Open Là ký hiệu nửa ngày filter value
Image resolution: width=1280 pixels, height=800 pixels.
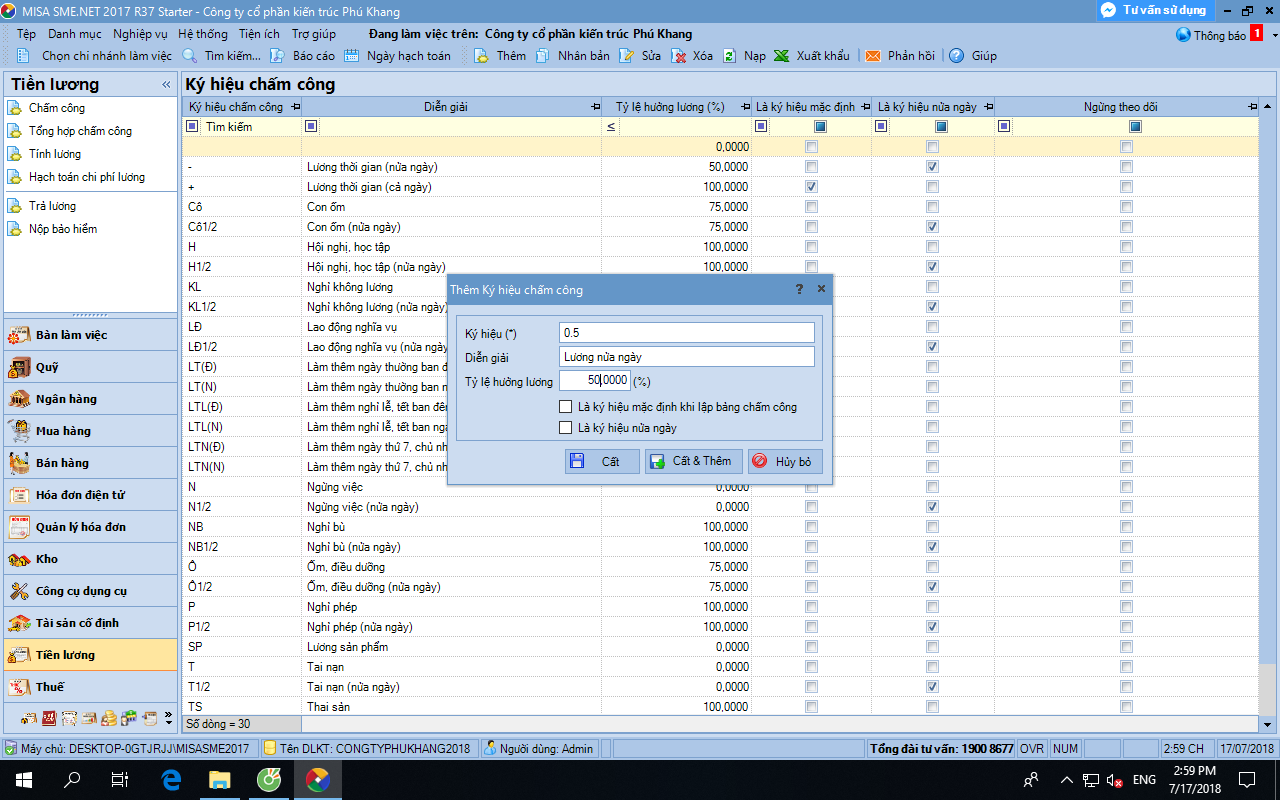941,126
